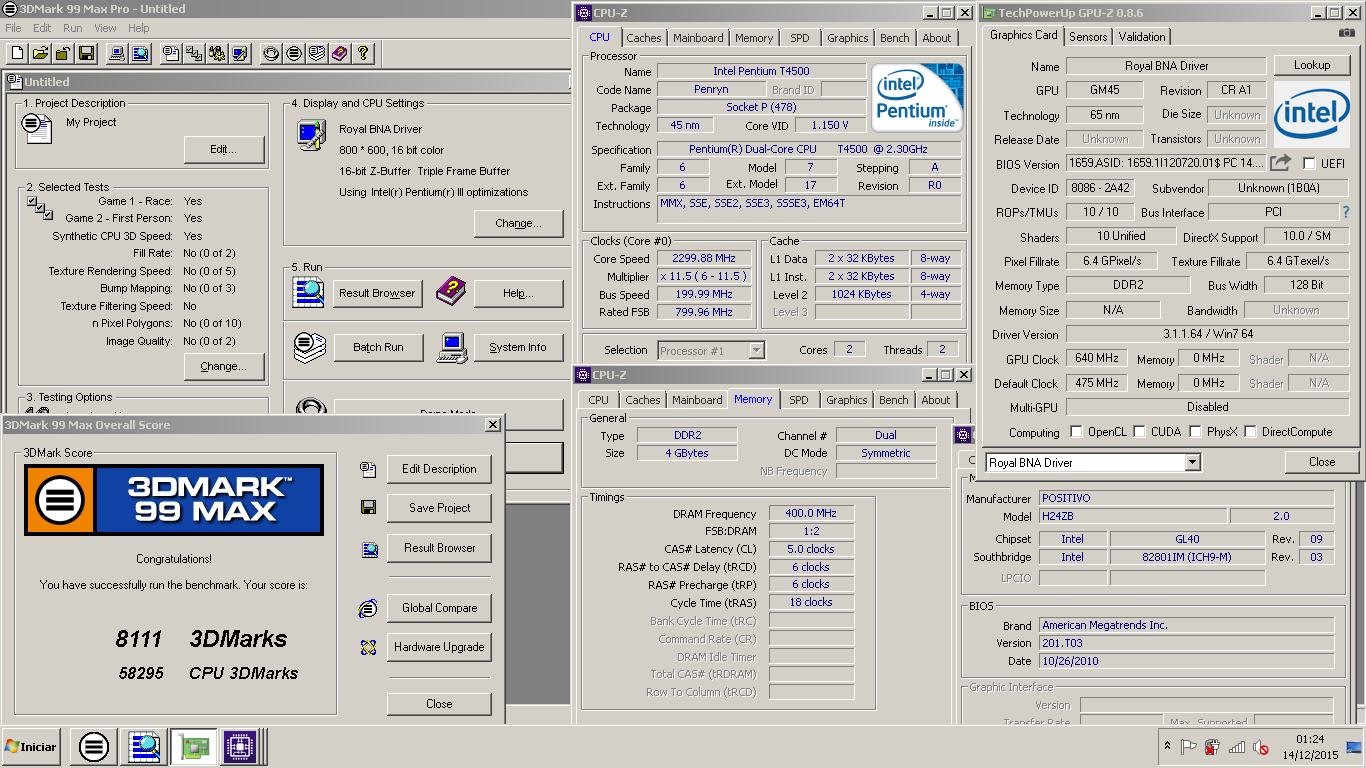Click the Selected Tests checkmarks toolbar icon
The height and width of the screenshot is (768, 1366).
[194, 53]
